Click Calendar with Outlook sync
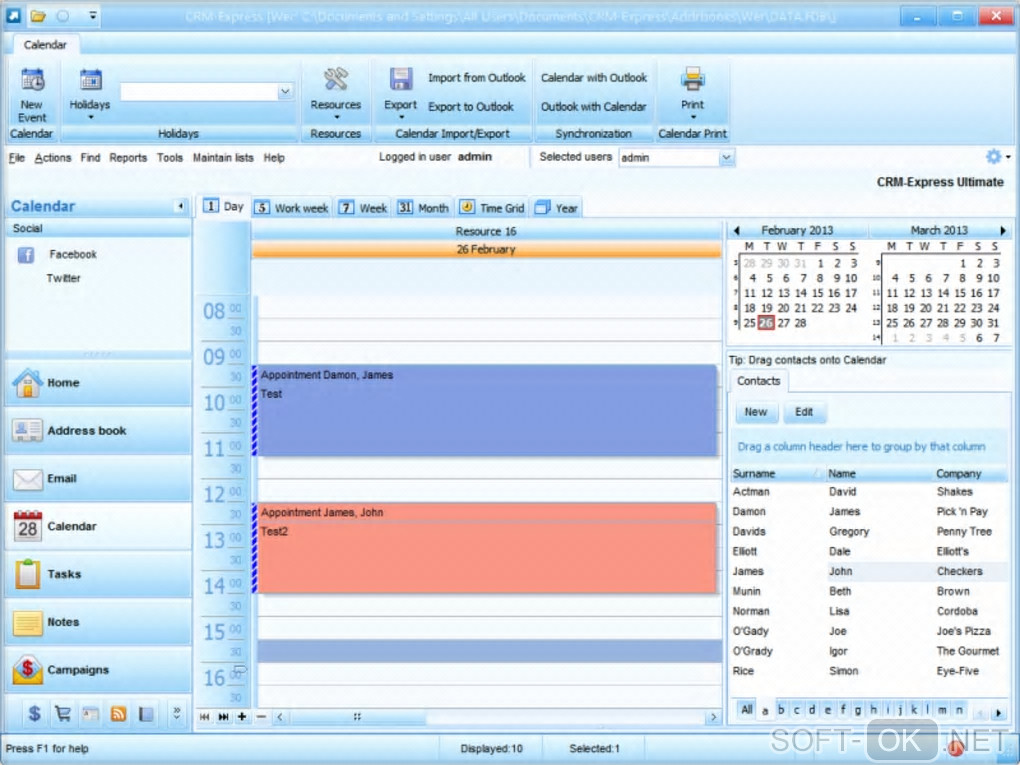The width and height of the screenshot is (1020, 765). pyautogui.click(x=594, y=77)
